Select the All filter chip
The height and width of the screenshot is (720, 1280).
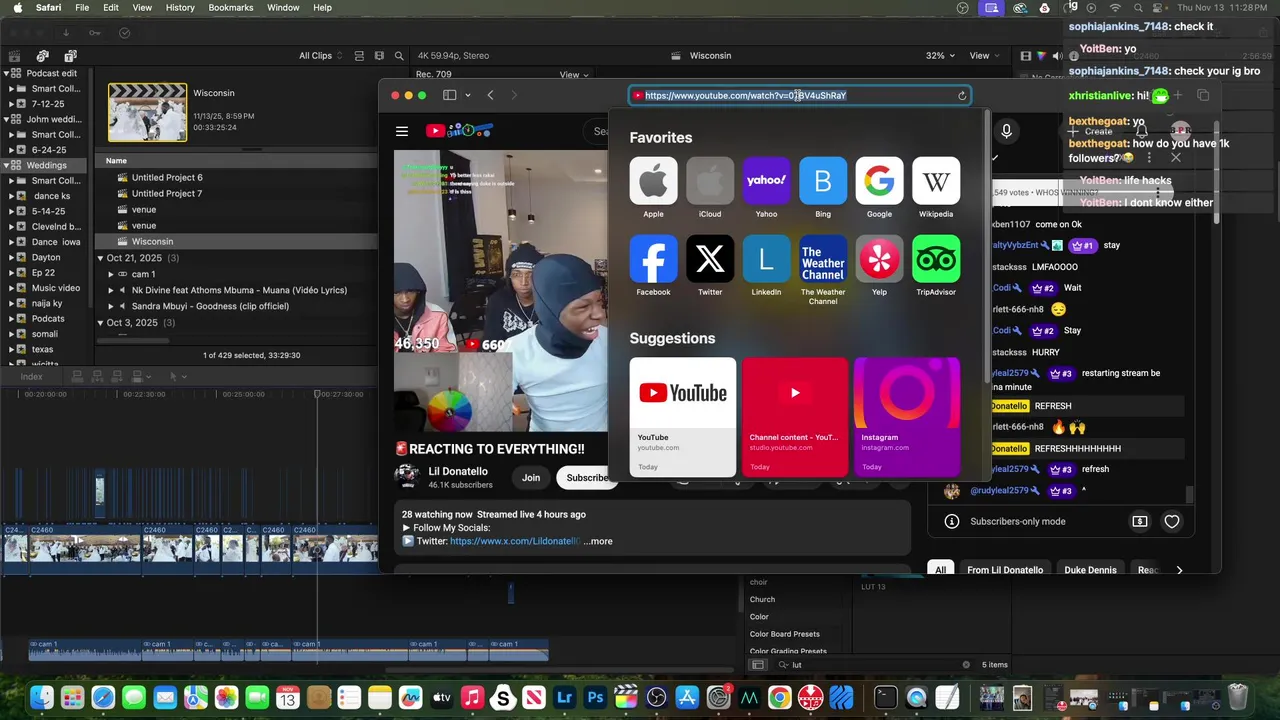(x=940, y=570)
